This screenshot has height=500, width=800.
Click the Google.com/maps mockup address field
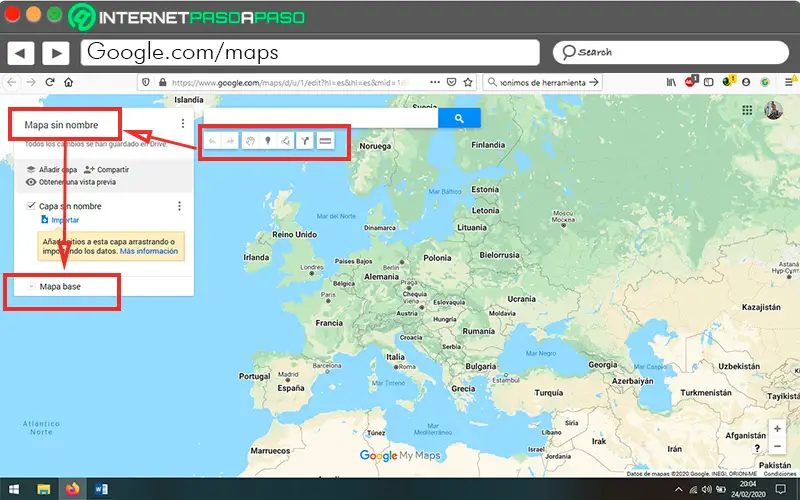pos(310,53)
